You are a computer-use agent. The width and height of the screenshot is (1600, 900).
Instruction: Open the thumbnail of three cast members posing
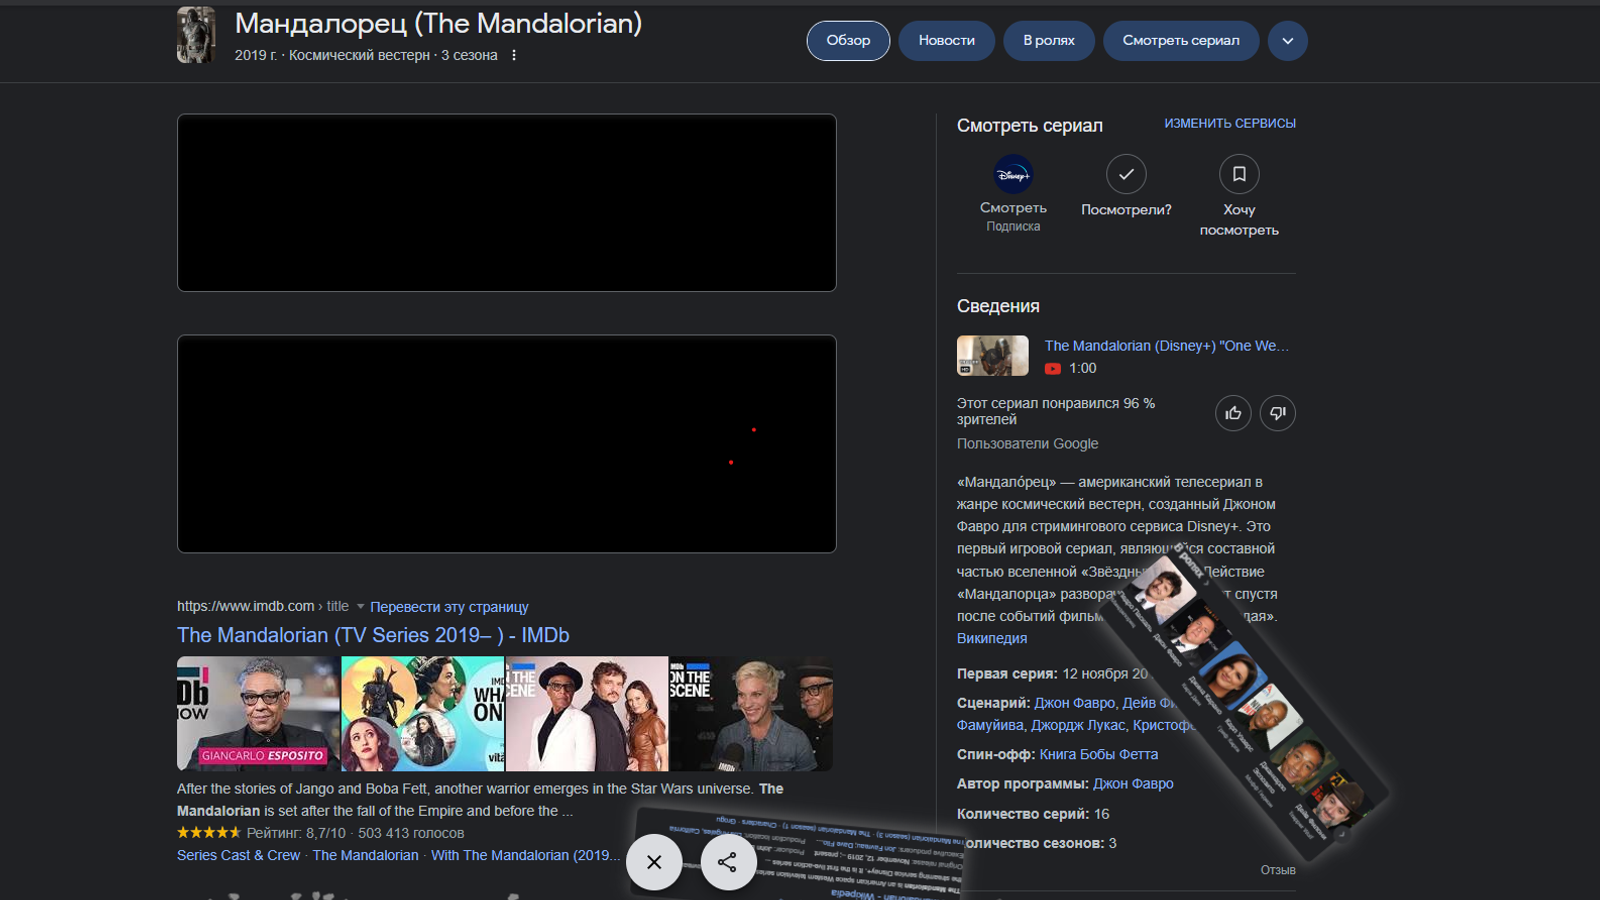(587, 714)
